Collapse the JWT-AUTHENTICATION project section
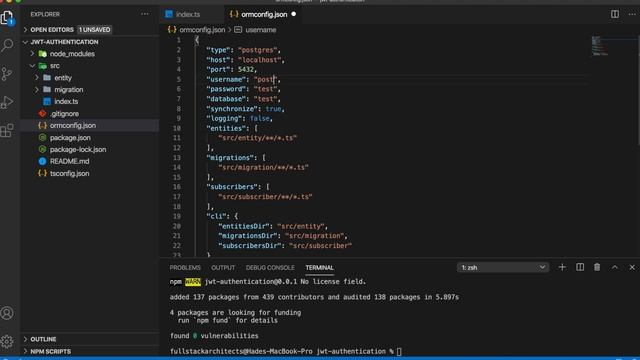The width and height of the screenshot is (640, 360). point(26,42)
